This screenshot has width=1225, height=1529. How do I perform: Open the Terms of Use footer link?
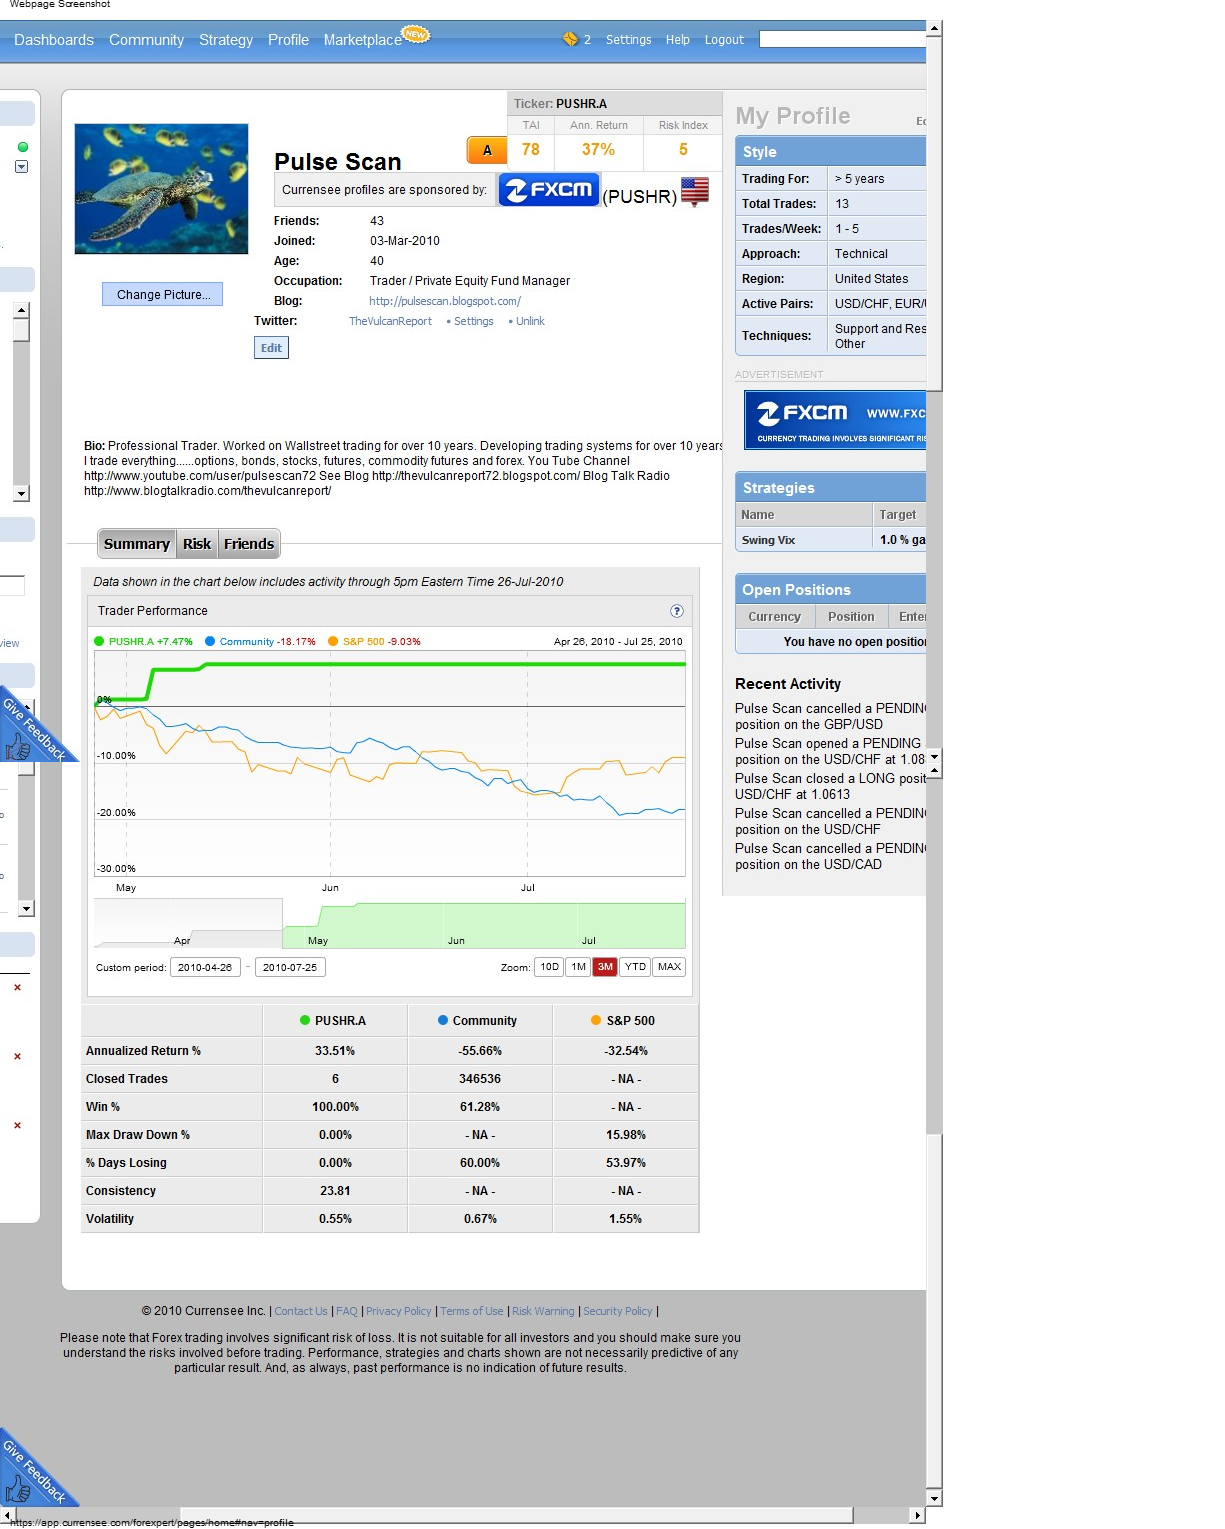click(472, 1311)
